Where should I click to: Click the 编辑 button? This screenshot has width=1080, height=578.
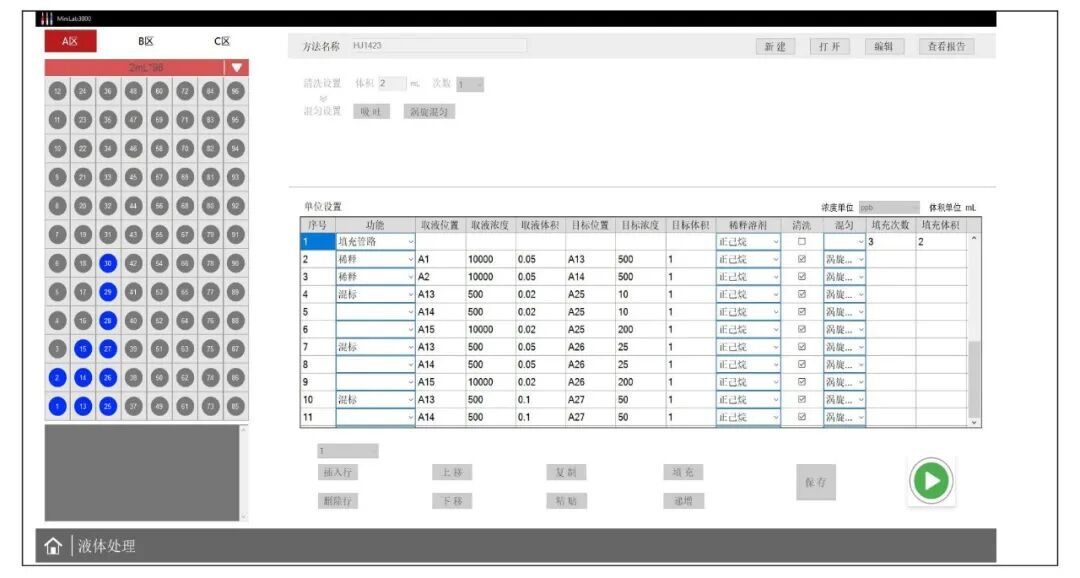tap(884, 46)
